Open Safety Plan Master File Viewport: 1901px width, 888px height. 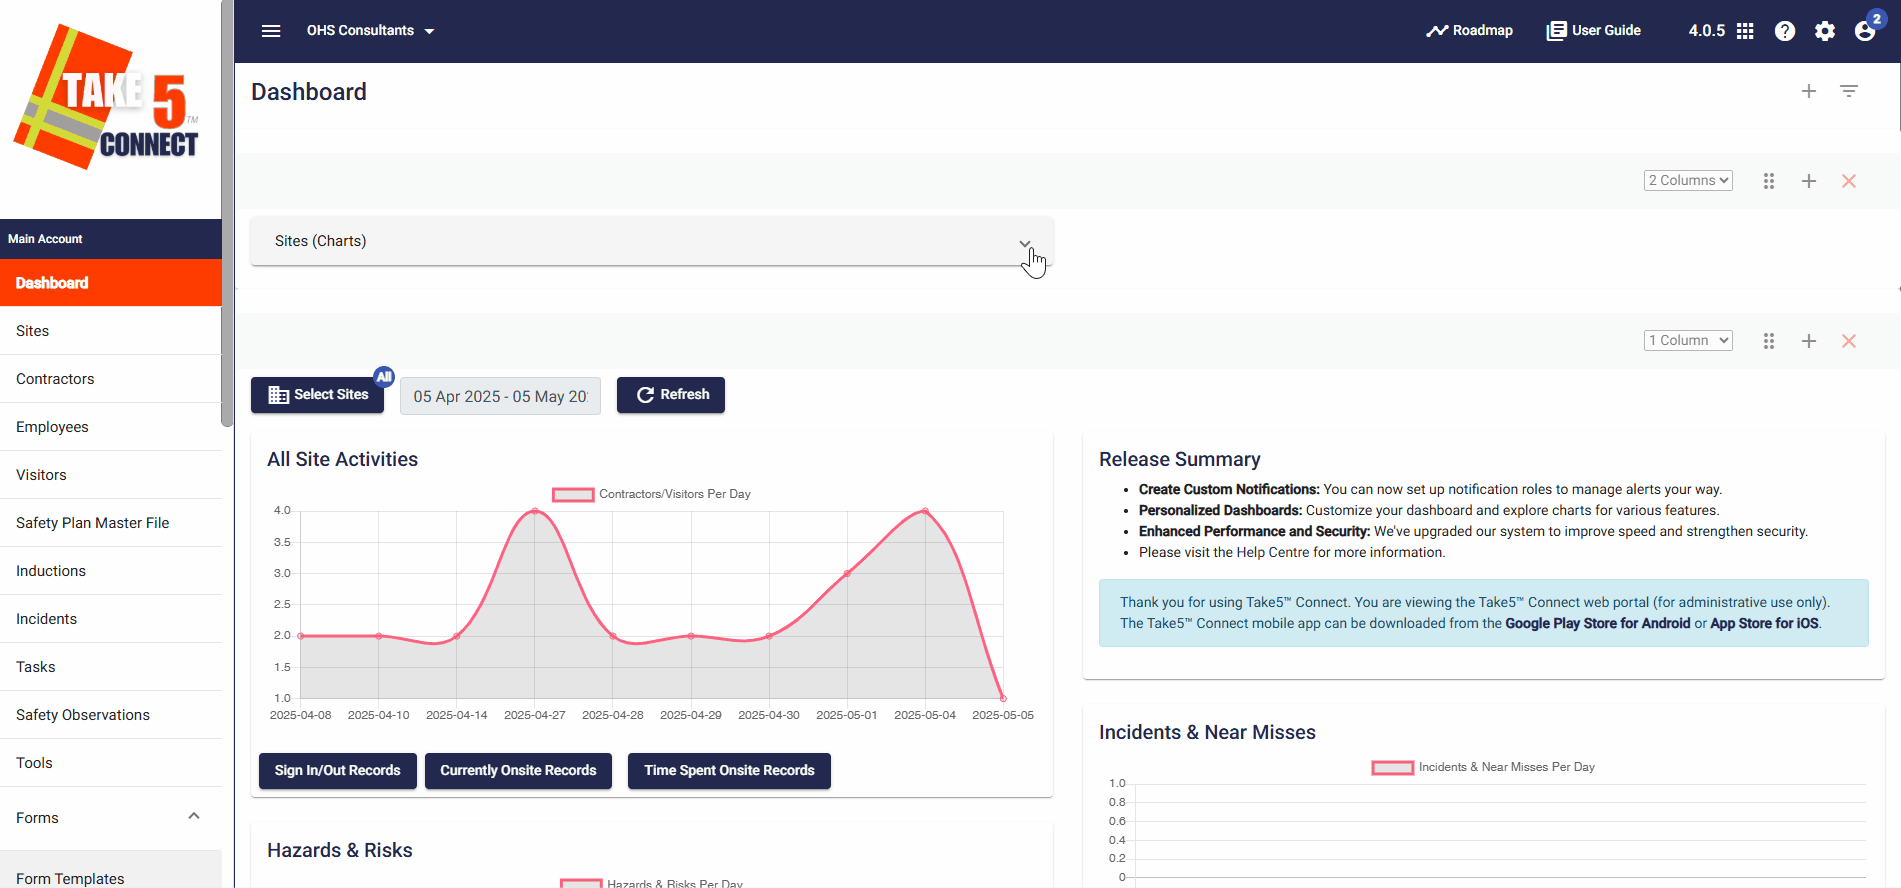[x=111, y=523]
